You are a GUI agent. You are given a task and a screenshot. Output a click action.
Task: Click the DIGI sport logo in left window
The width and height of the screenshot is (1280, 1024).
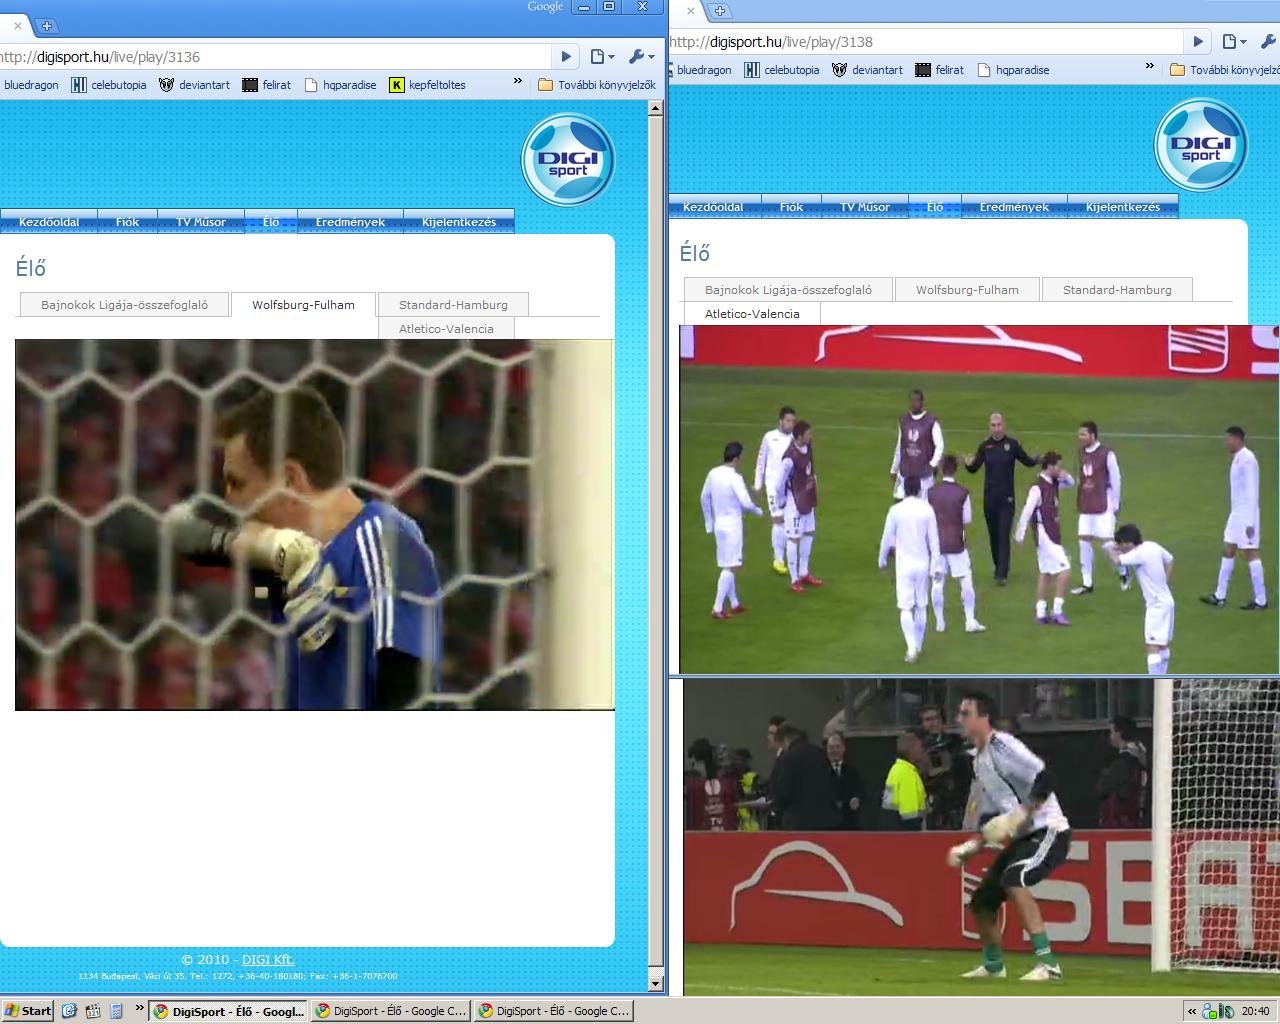click(x=568, y=161)
